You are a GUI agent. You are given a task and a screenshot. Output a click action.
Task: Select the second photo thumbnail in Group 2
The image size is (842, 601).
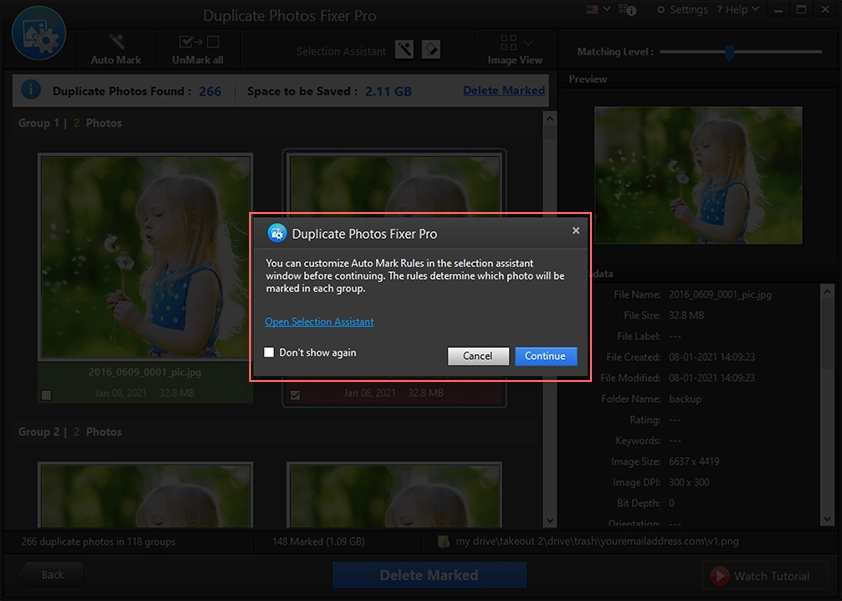[394, 495]
